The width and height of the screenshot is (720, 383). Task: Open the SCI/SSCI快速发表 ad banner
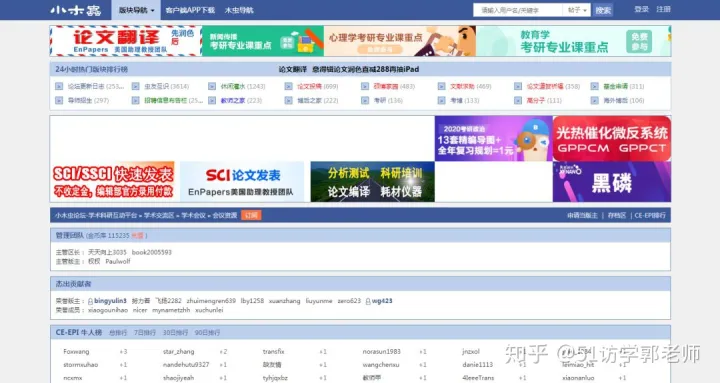coord(113,181)
